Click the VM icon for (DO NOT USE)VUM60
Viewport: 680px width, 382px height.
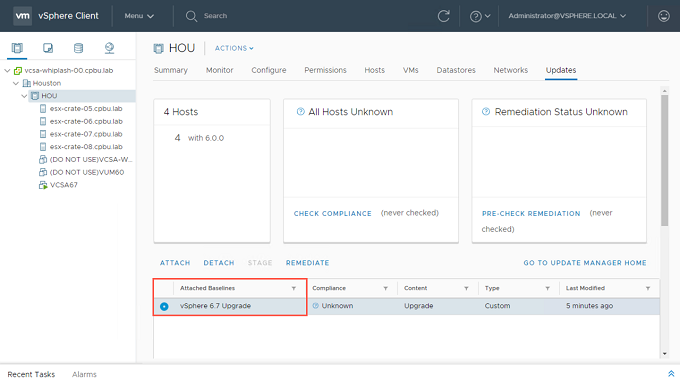click(42, 172)
